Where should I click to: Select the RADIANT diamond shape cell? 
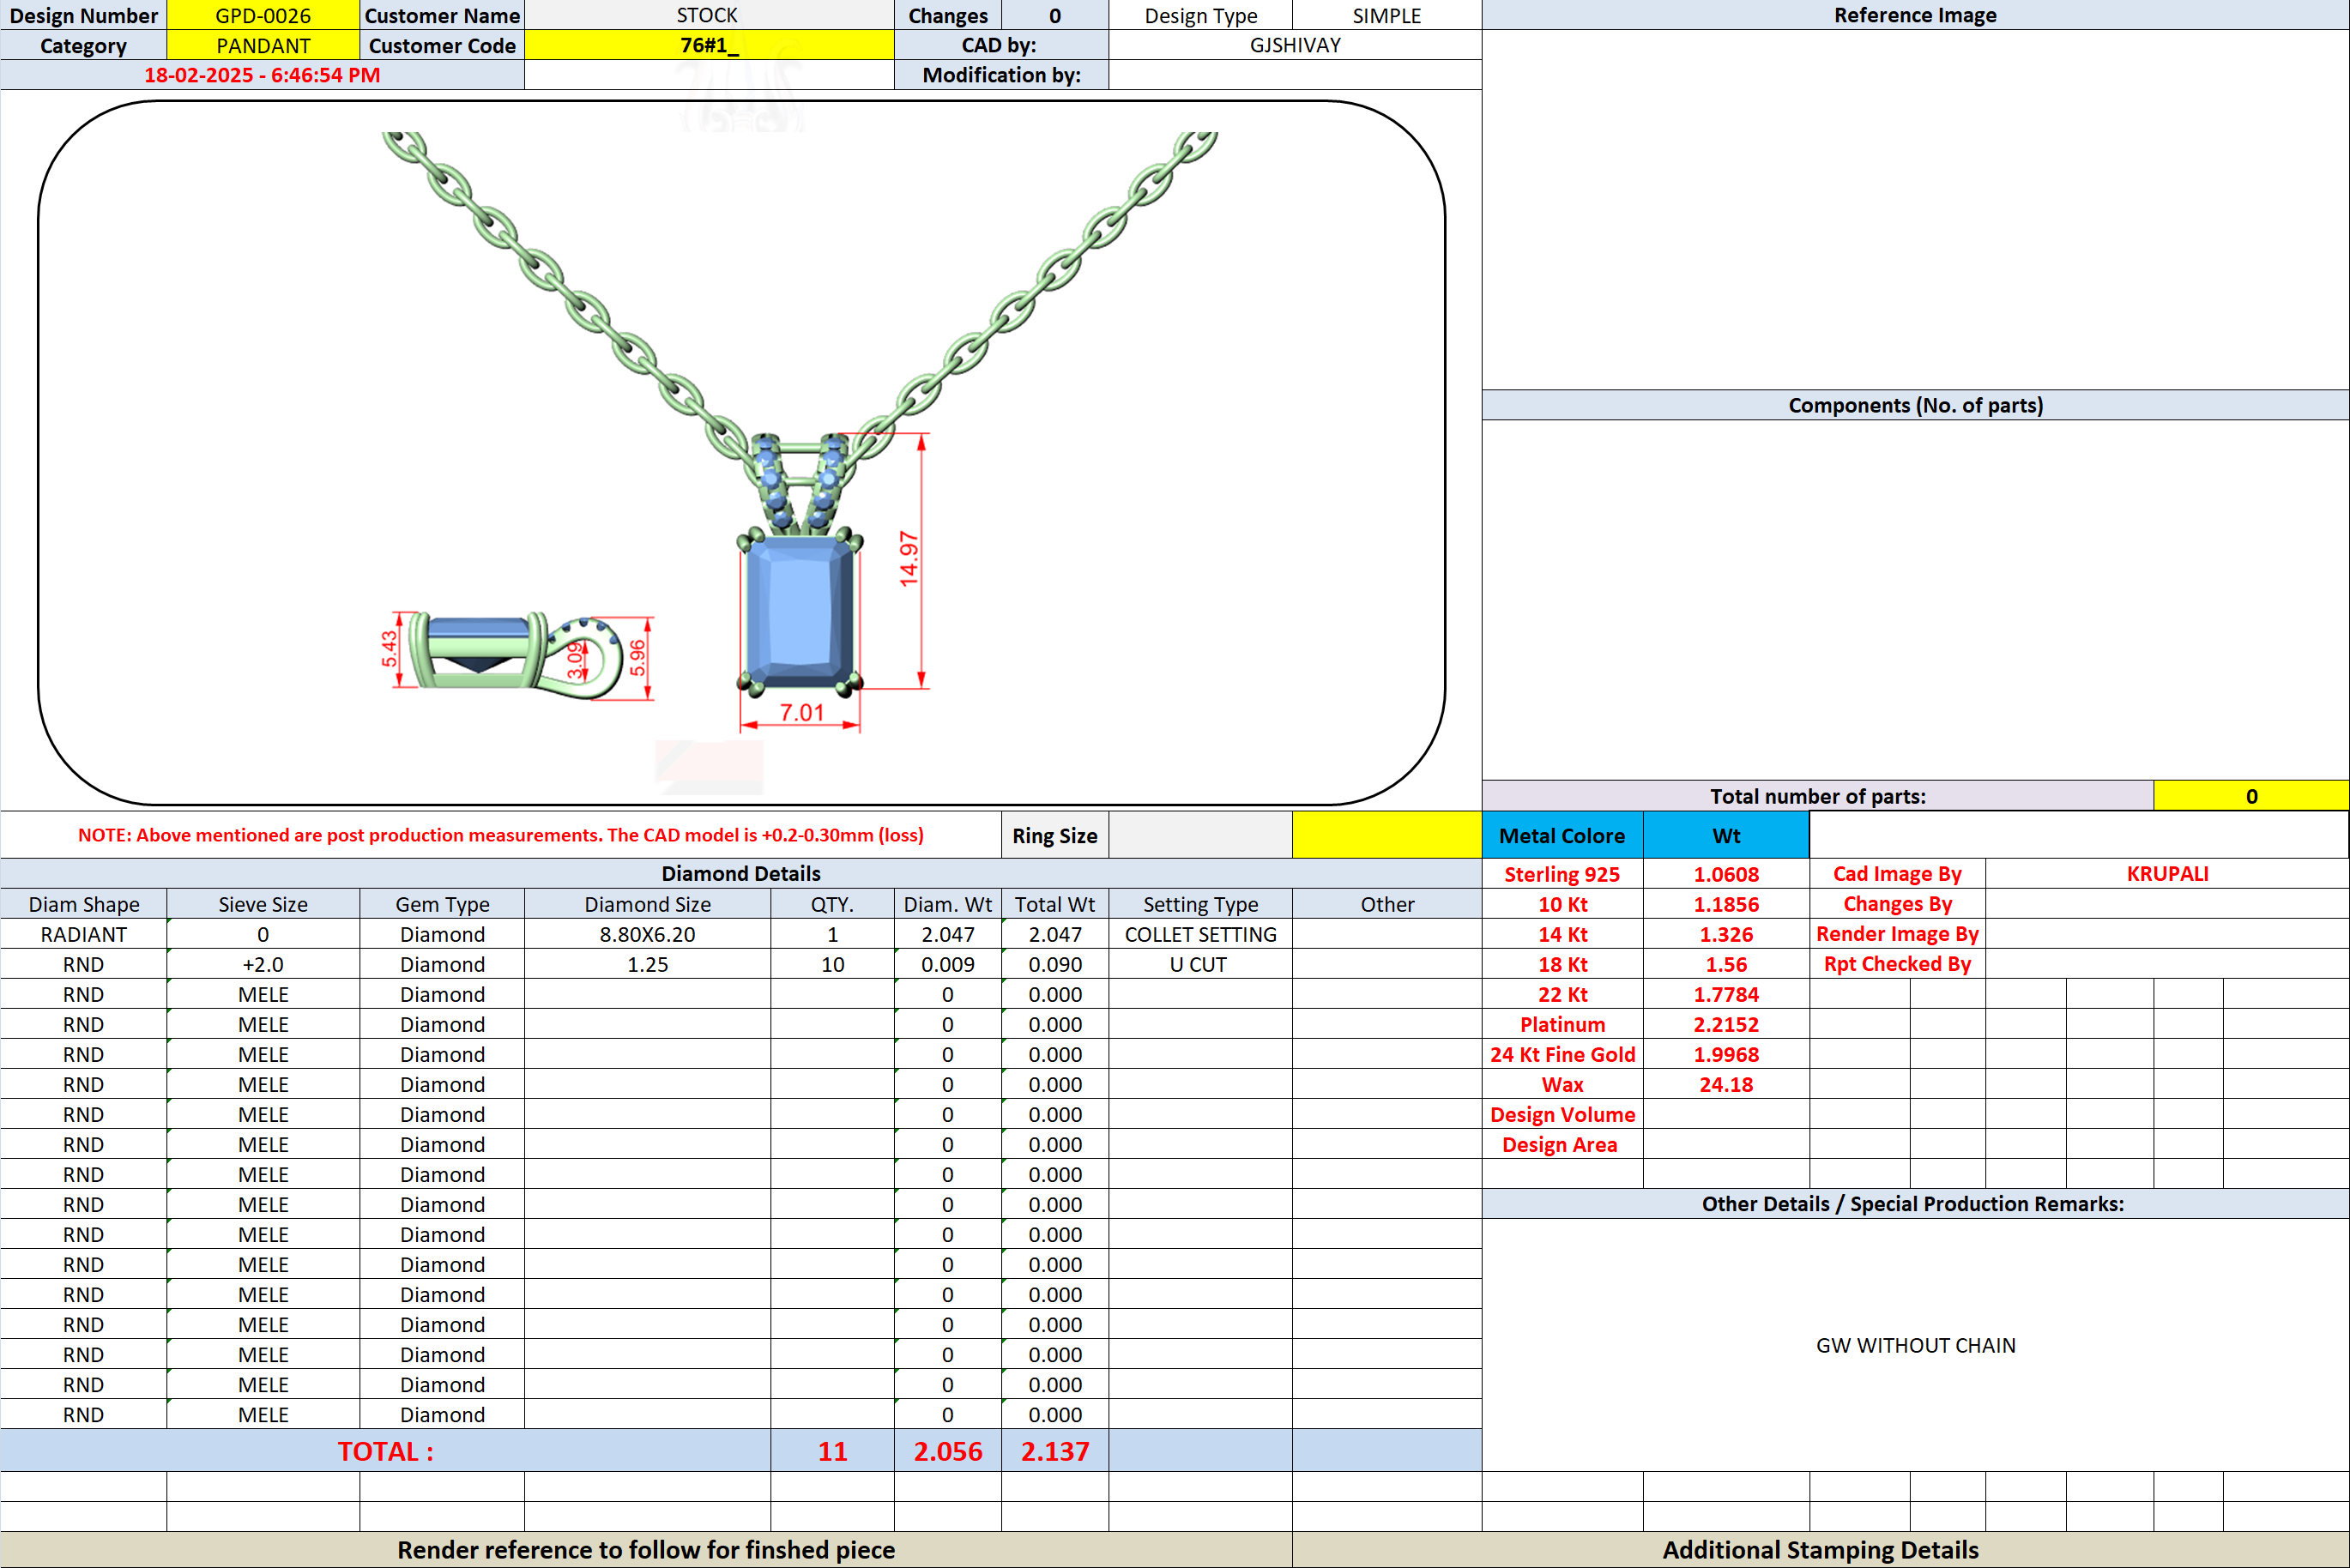pyautogui.click(x=84, y=934)
